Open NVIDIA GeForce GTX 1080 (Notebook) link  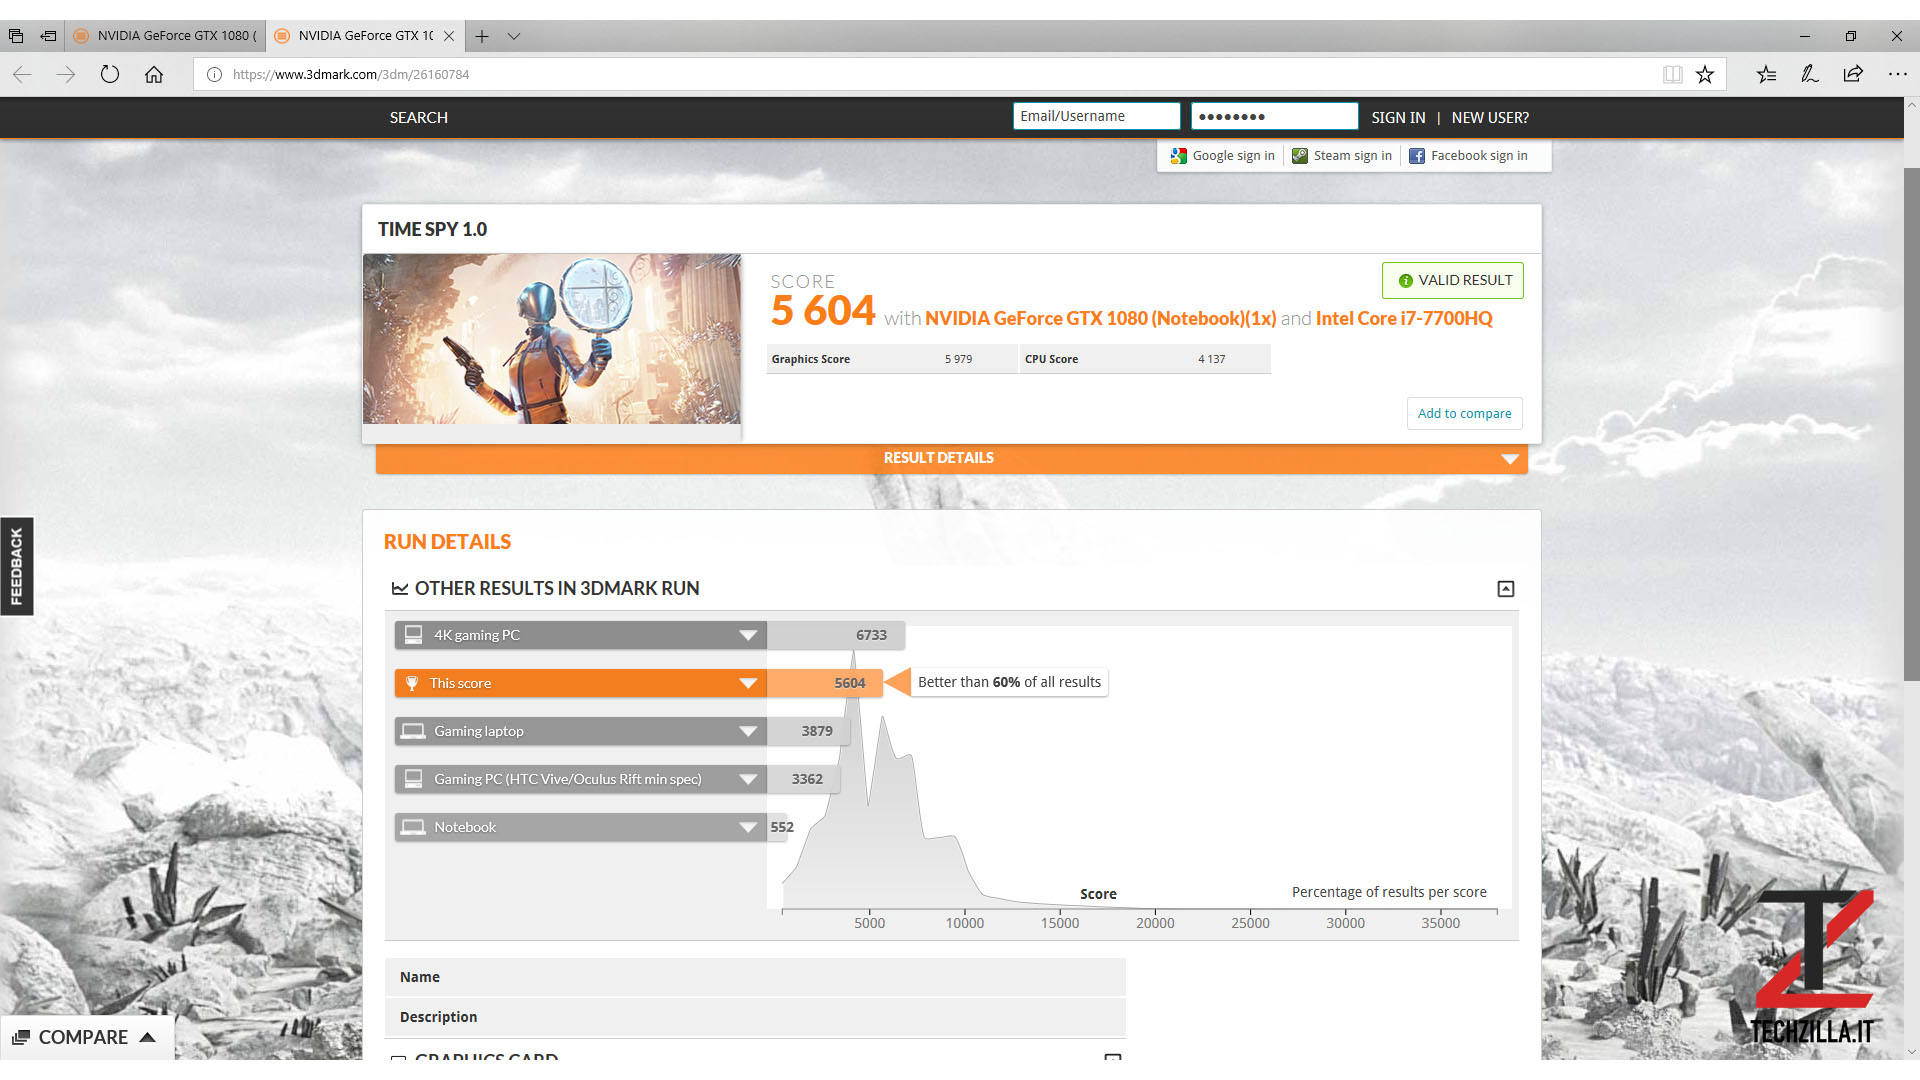tap(1100, 318)
